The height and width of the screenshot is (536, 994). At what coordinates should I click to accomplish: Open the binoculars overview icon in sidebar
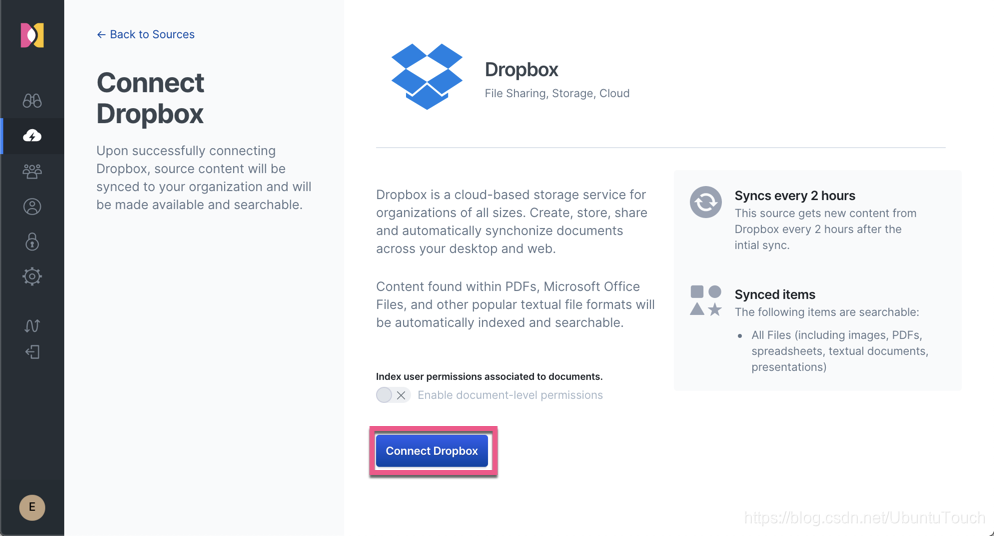(32, 101)
